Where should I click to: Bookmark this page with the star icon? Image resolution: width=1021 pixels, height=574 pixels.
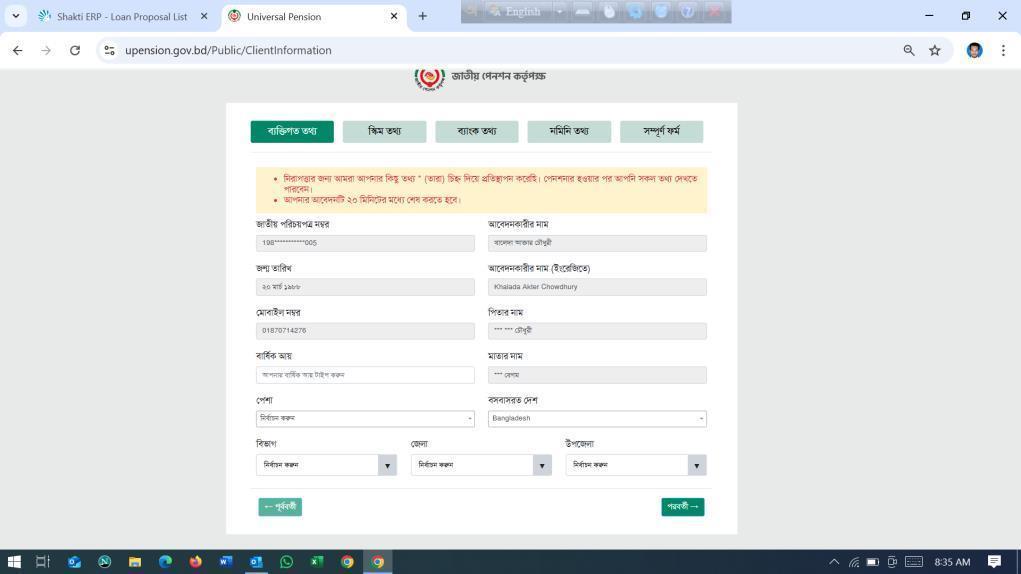pyautogui.click(x=934, y=50)
